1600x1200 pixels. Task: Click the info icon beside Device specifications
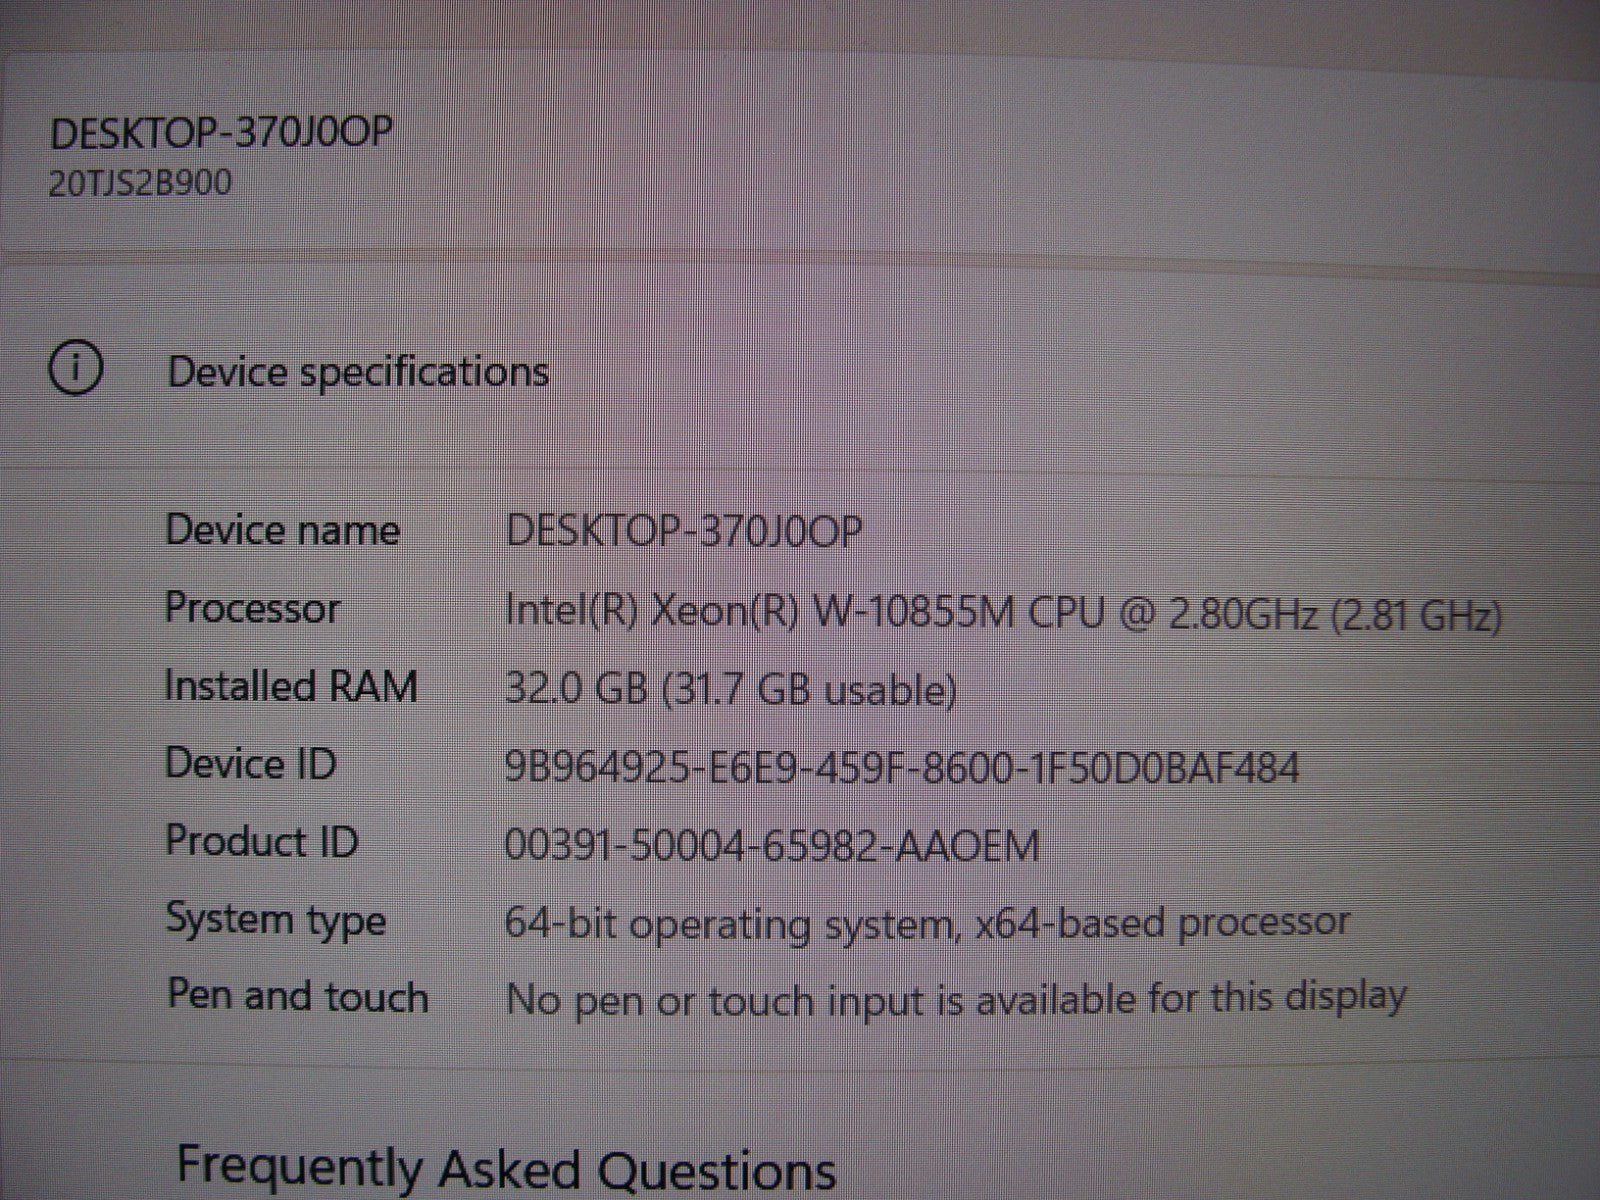(75, 370)
